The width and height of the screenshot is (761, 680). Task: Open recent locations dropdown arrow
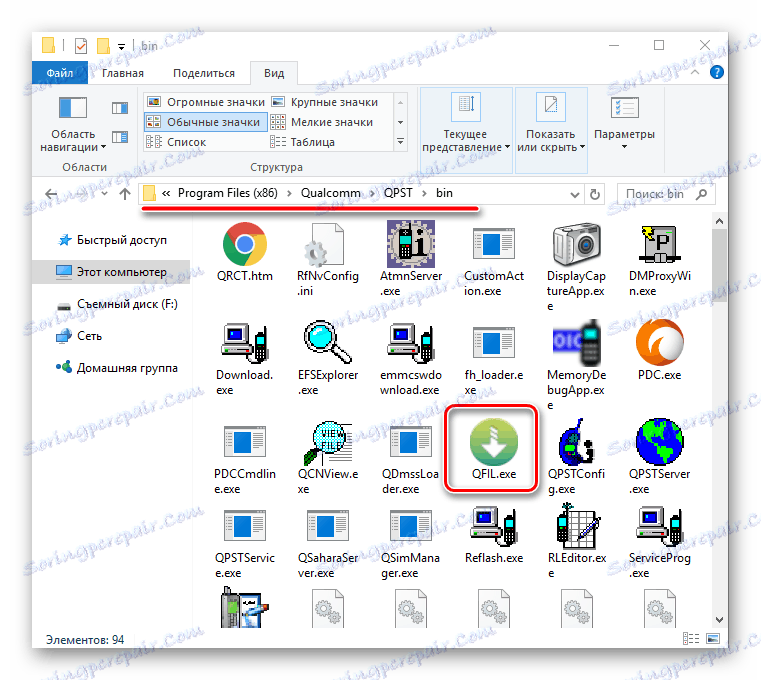coord(104,194)
